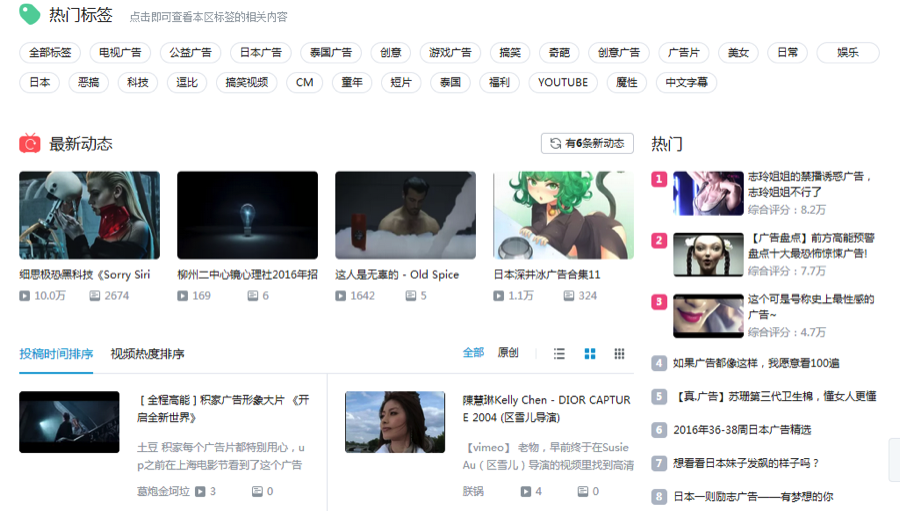
Task: Select the 公益广告 tag
Action: [x=190, y=52]
